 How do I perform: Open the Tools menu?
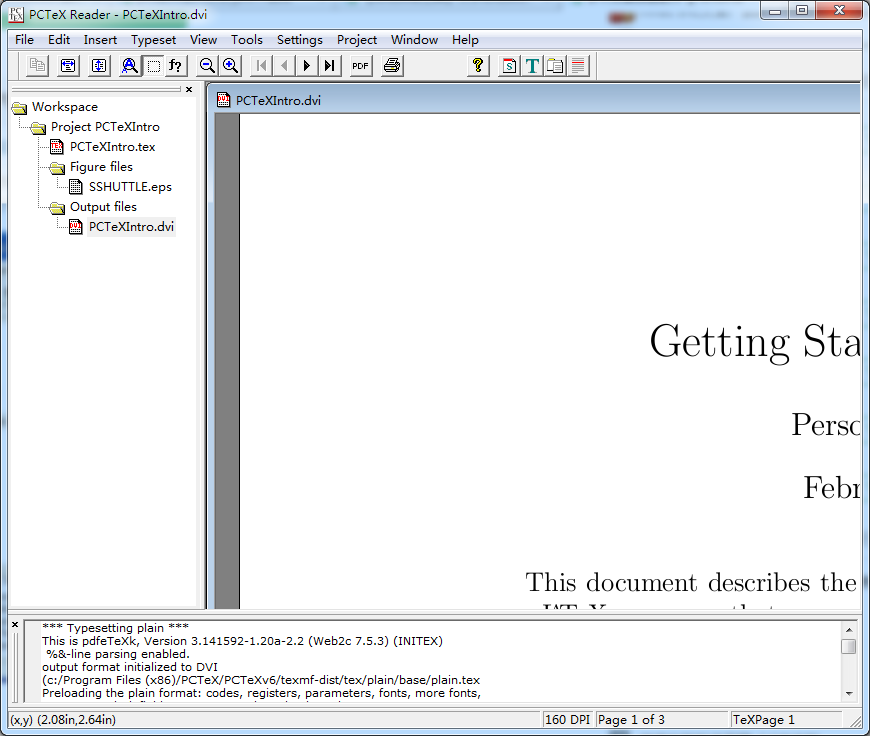(247, 40)
